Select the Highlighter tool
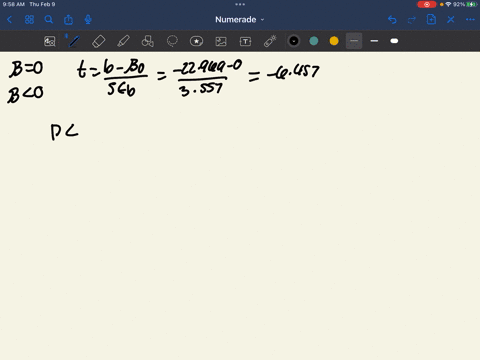This screenshot has height=360, width=480. [123, 41]
